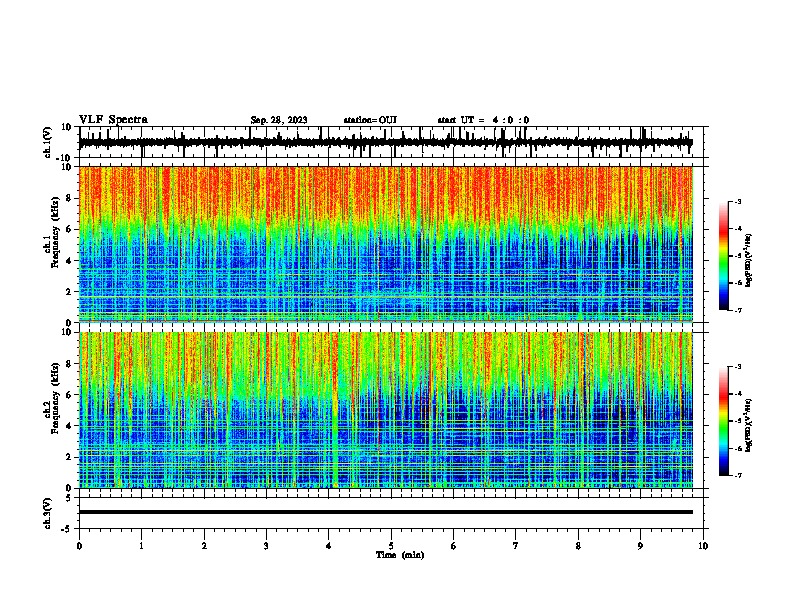Click the ch.1 voltage waveform trace
792x612 pixels.
(386, 142)
